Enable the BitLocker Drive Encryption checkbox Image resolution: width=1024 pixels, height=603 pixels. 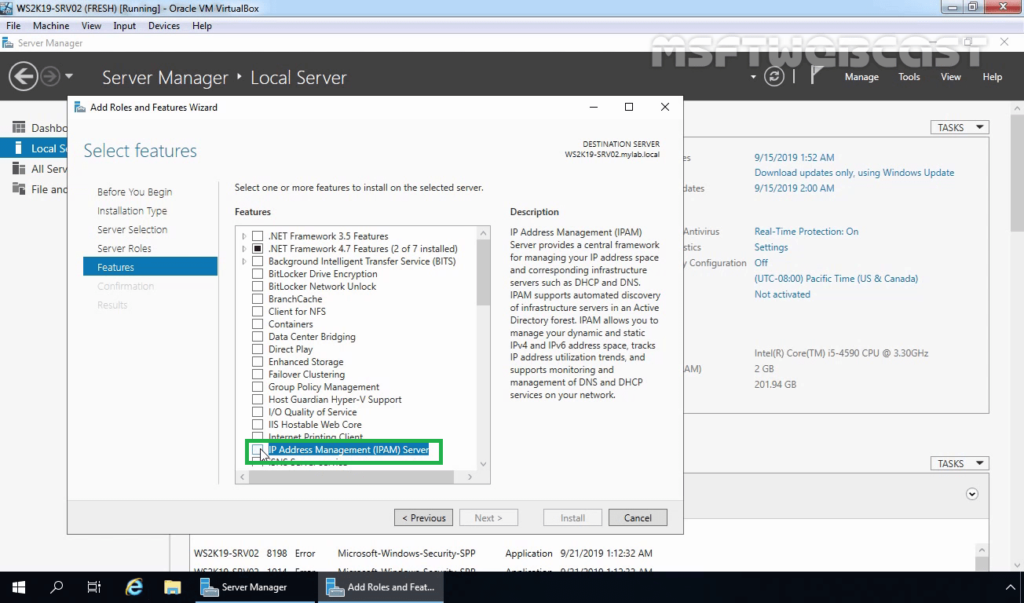click(257, 274)
